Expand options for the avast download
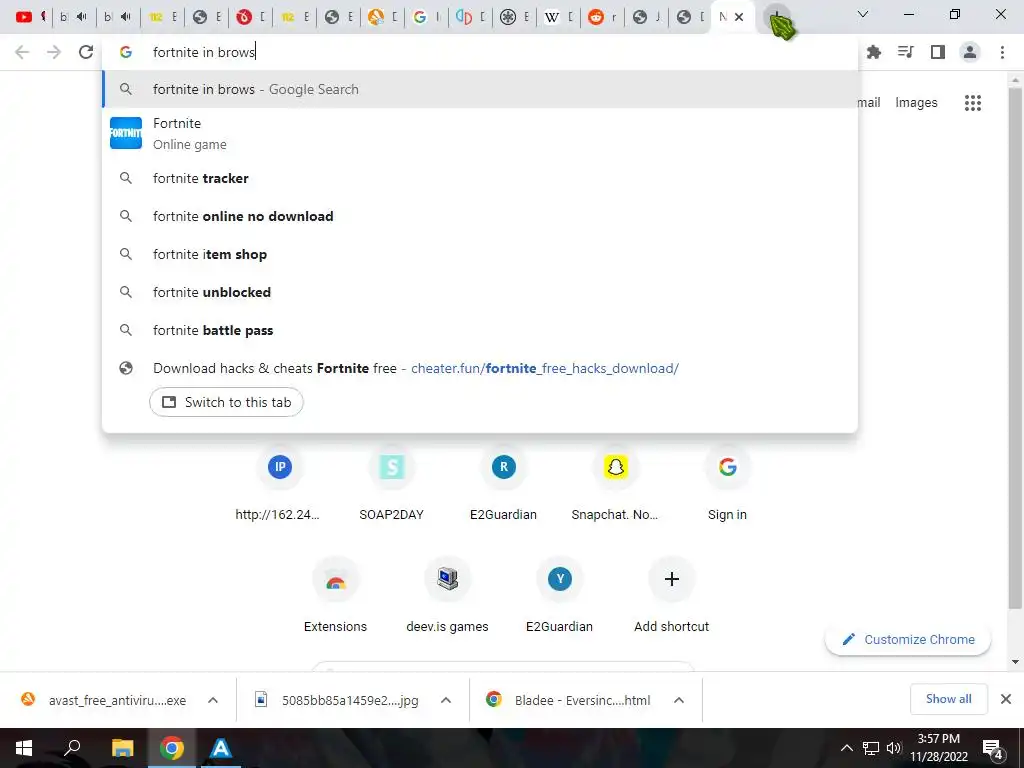 [x=213, y=700]
